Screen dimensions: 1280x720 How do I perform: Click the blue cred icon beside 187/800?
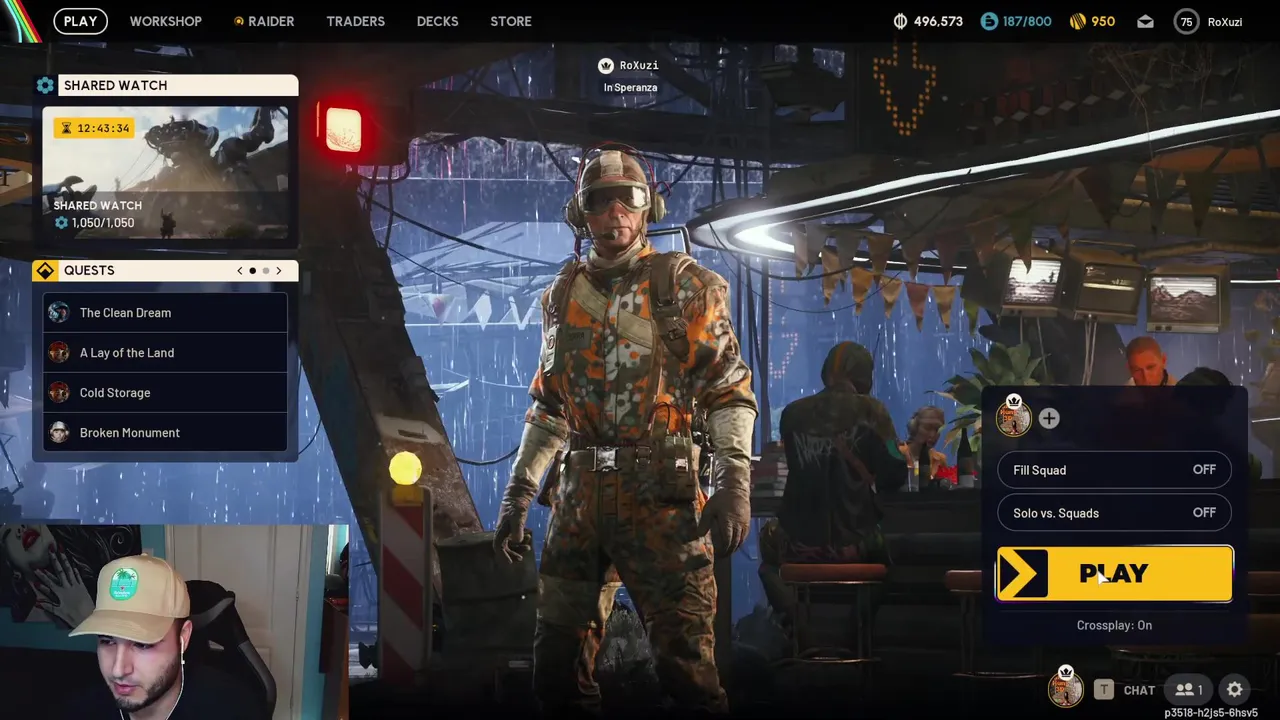click(x=989, y=21)
